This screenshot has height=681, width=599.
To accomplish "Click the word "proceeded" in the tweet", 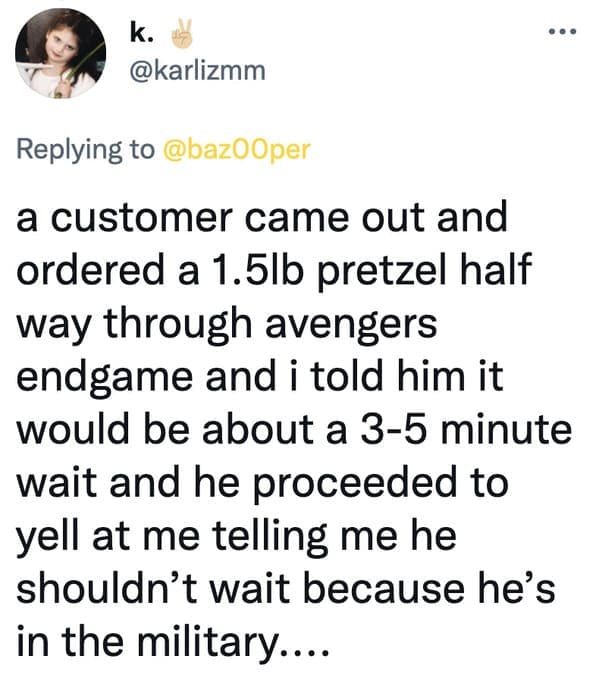I will click(x=354, y=485).
